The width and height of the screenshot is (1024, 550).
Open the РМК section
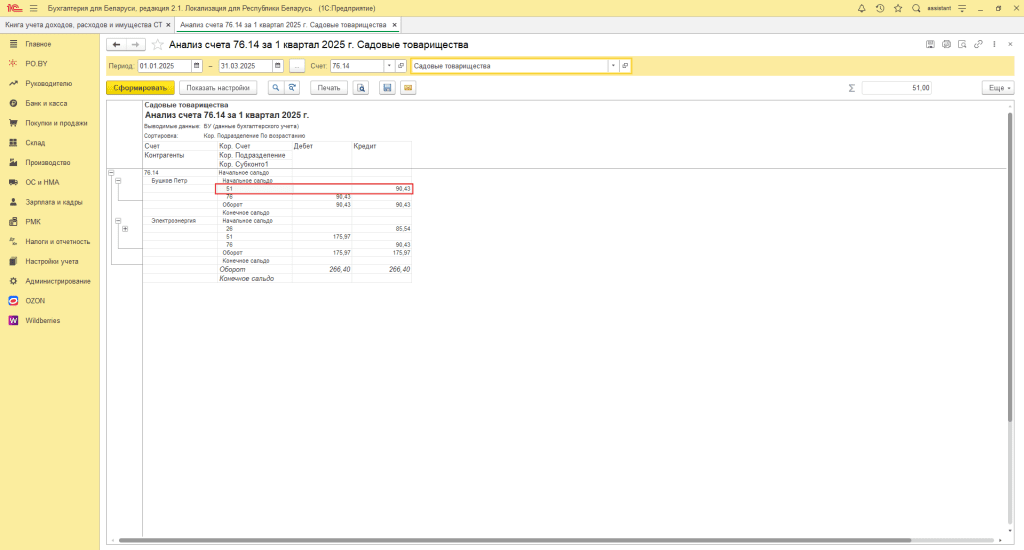click(x=33, y=222)
